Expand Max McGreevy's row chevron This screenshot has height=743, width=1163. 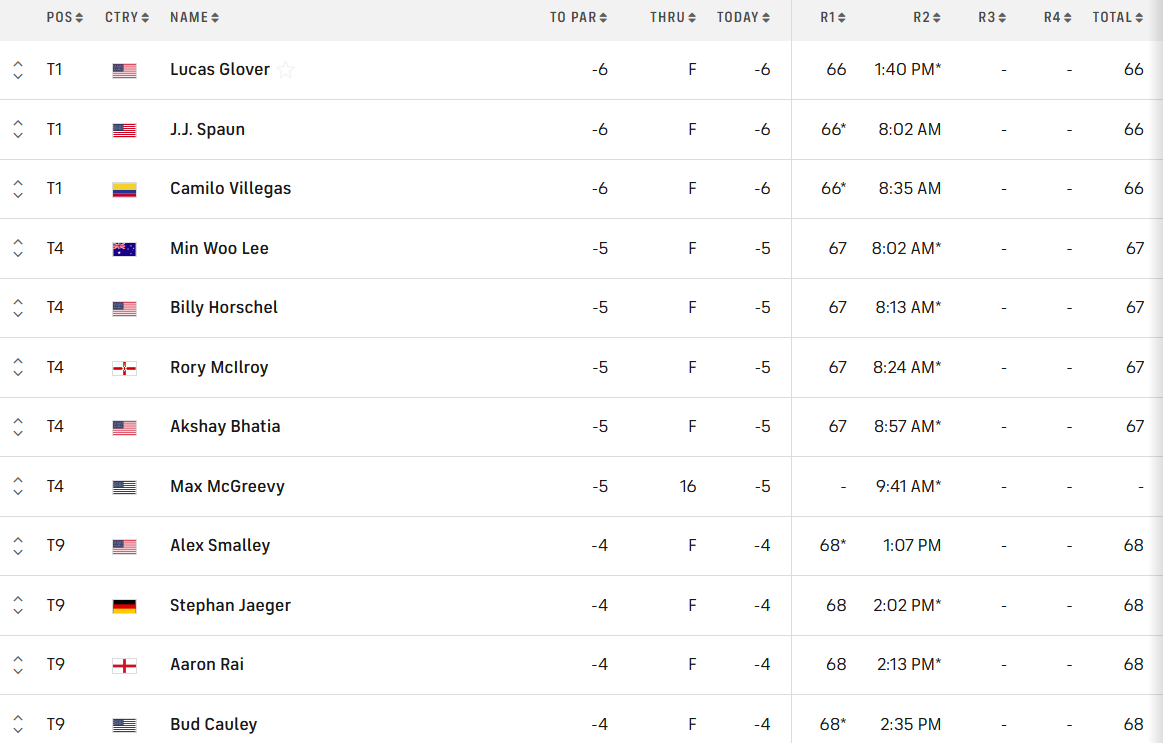[x=18, y=487]
